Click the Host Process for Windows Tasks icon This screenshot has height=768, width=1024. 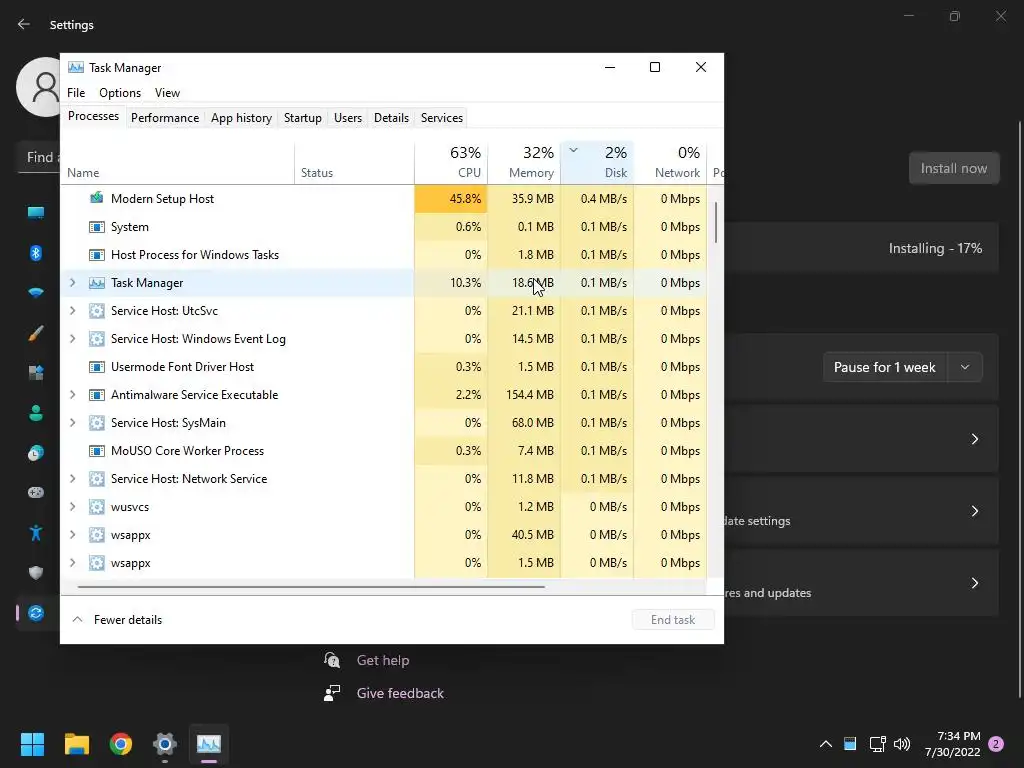click(x=97, y=255)
